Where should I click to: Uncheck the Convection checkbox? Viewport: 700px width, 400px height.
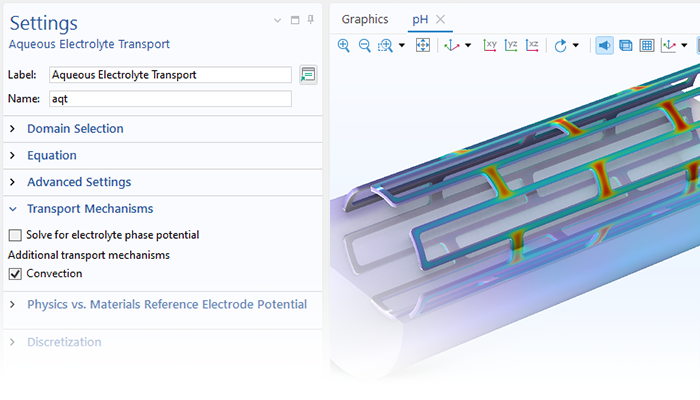(x=15, y=274)
